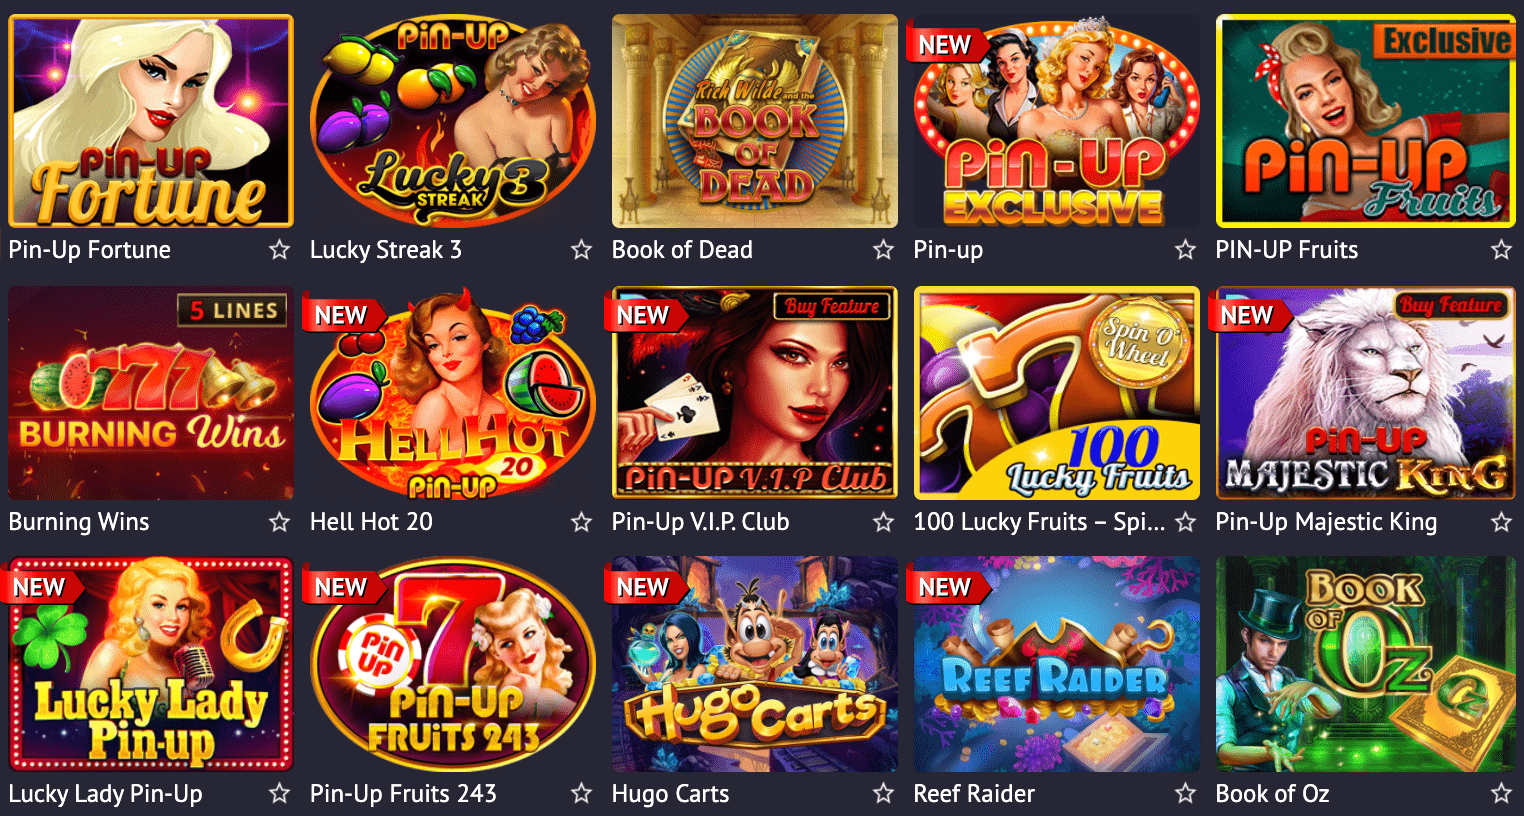Click the Burning Wins title text
The width and height of the screenshot is (1524, 816).
(x=79, y=522)
